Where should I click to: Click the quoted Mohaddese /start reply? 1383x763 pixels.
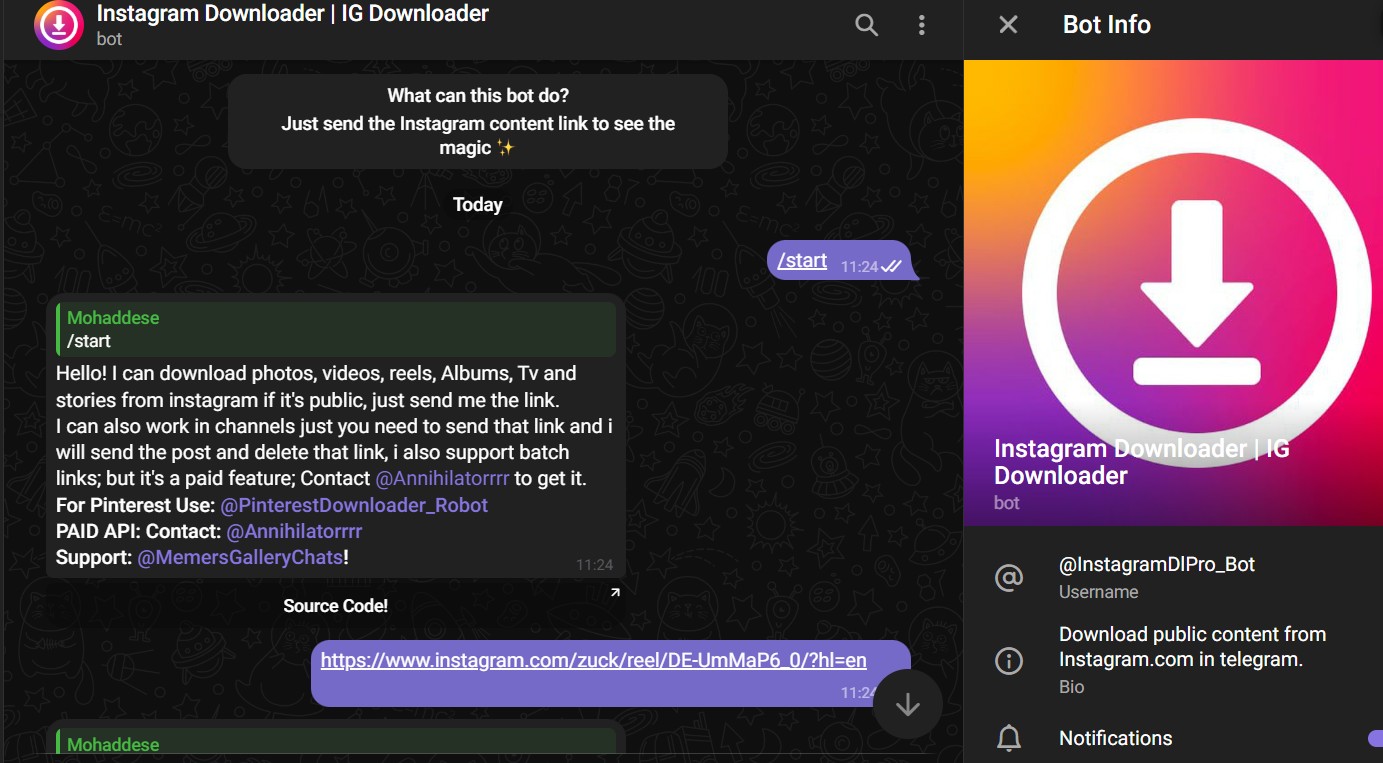coord(336,329)
